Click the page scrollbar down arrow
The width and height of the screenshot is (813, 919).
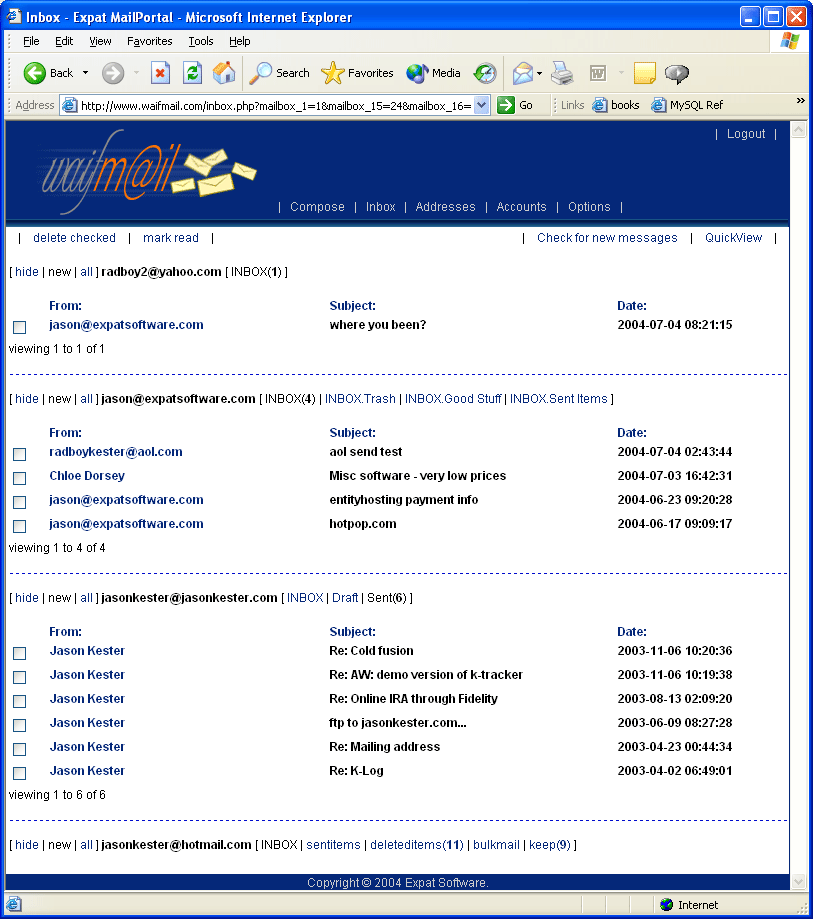[x=798, y=881]
